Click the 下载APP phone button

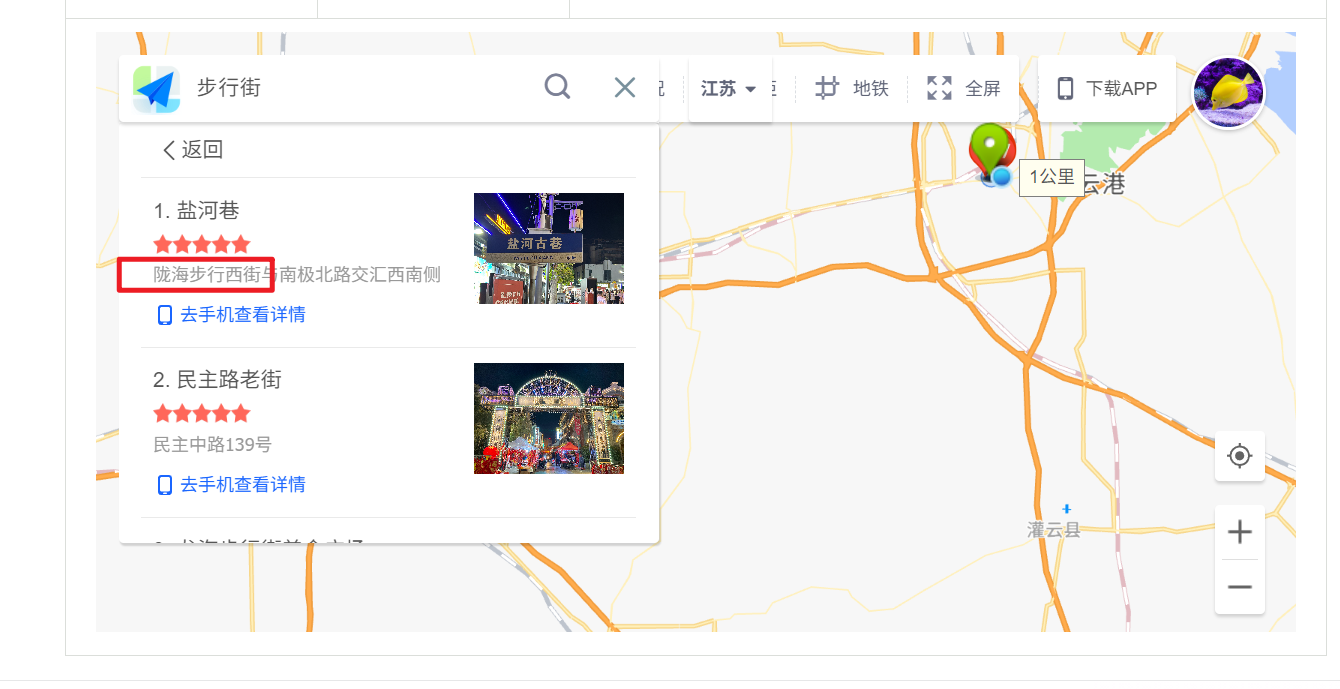pos(1107,88)
